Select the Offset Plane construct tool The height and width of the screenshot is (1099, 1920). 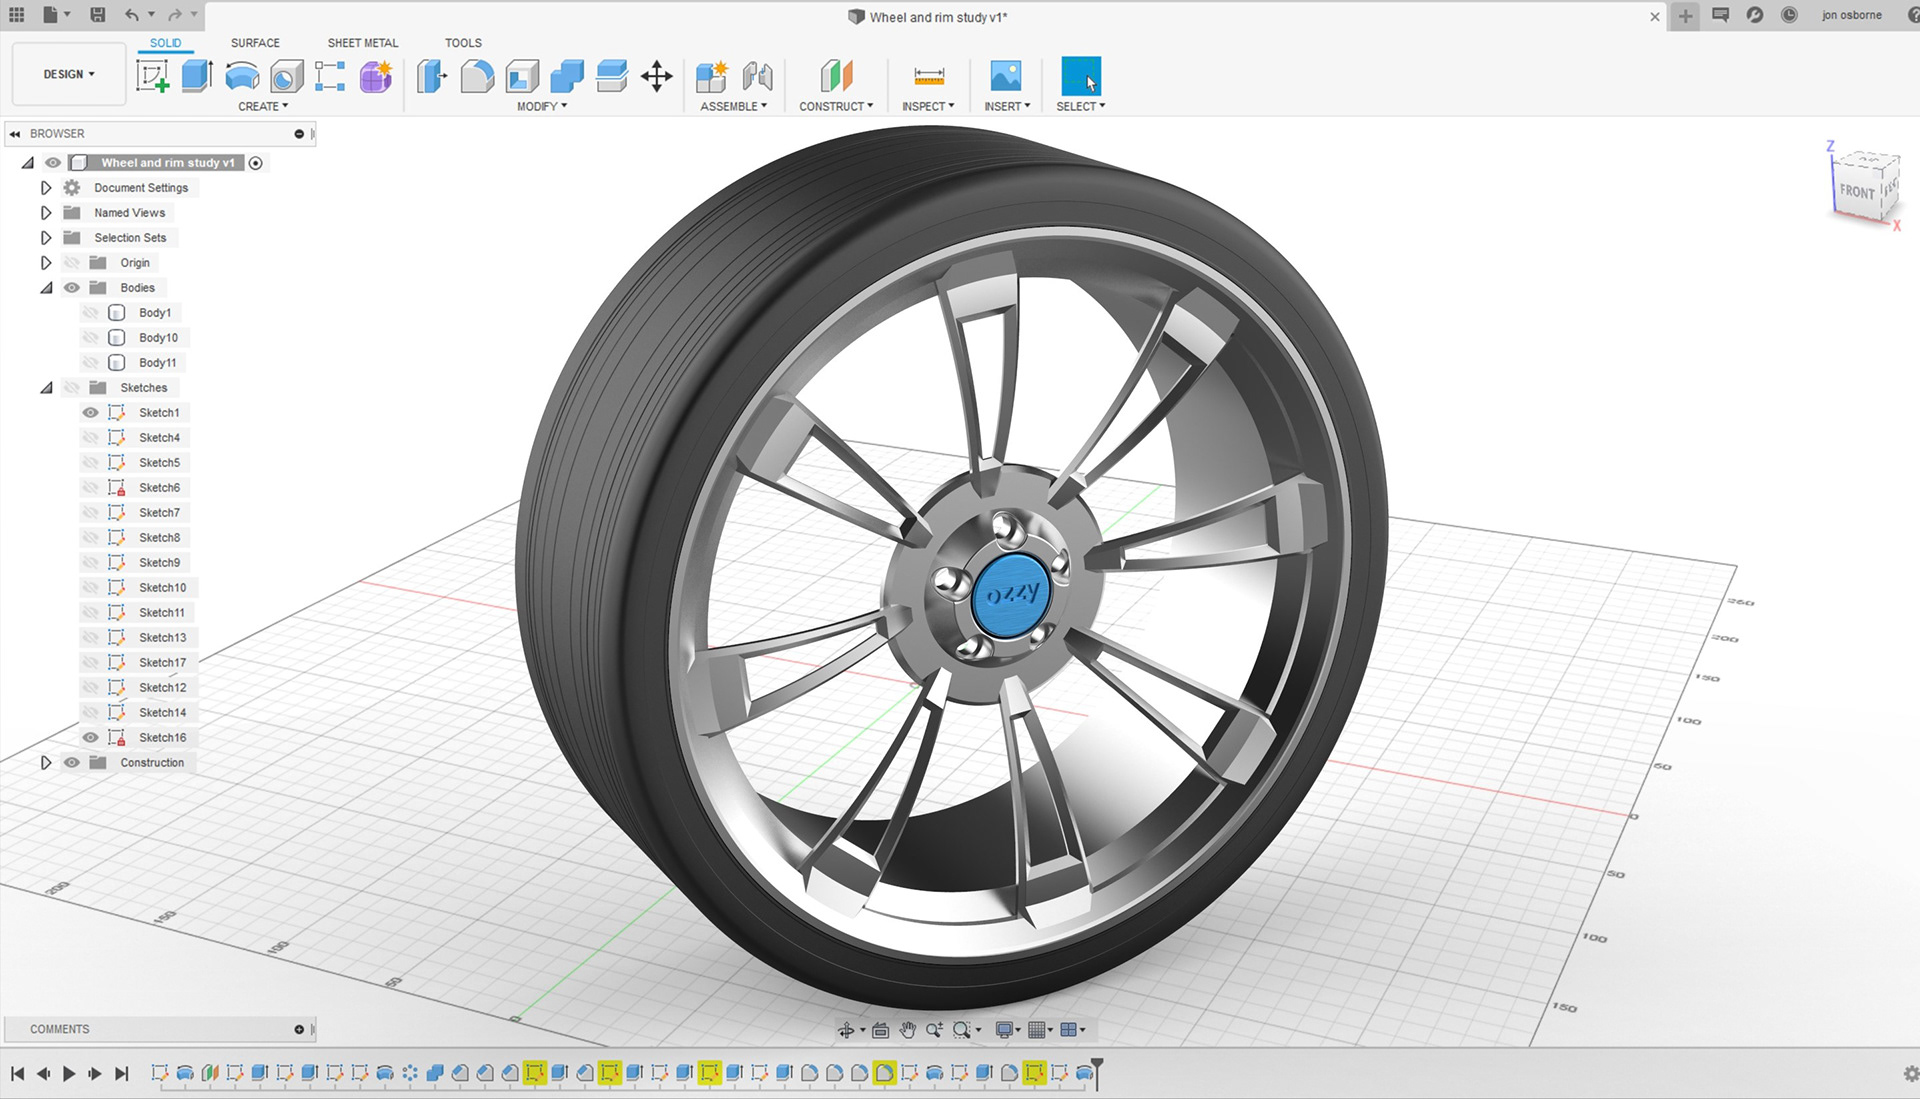point(836,76)
